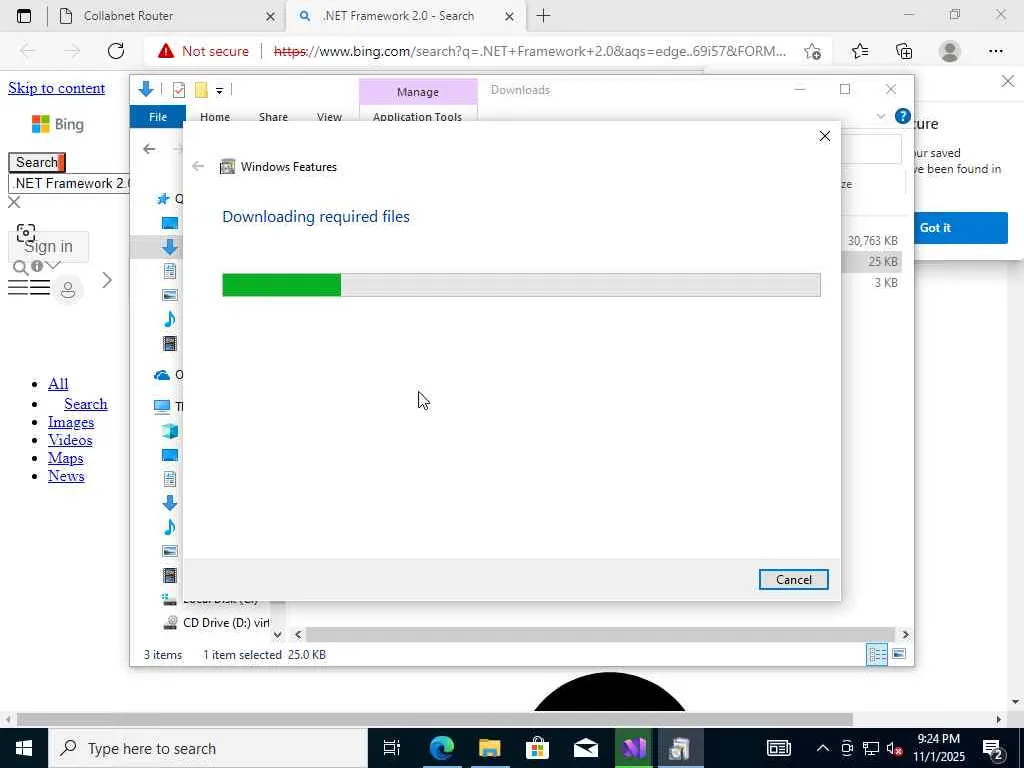1024x768 pixels.
Task: Open Bing hamburger menu icon
Action: tap(29, 287)
